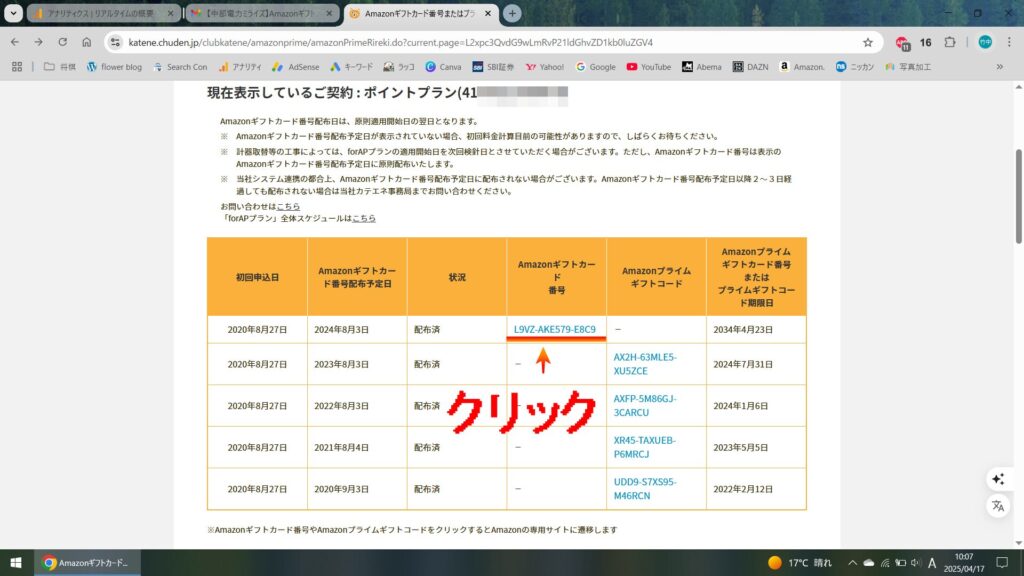Open Prime gift code UDD9-S7XS95-M46RCN
The height and width of the screenshot is (576, 1024).
point(645,488)
